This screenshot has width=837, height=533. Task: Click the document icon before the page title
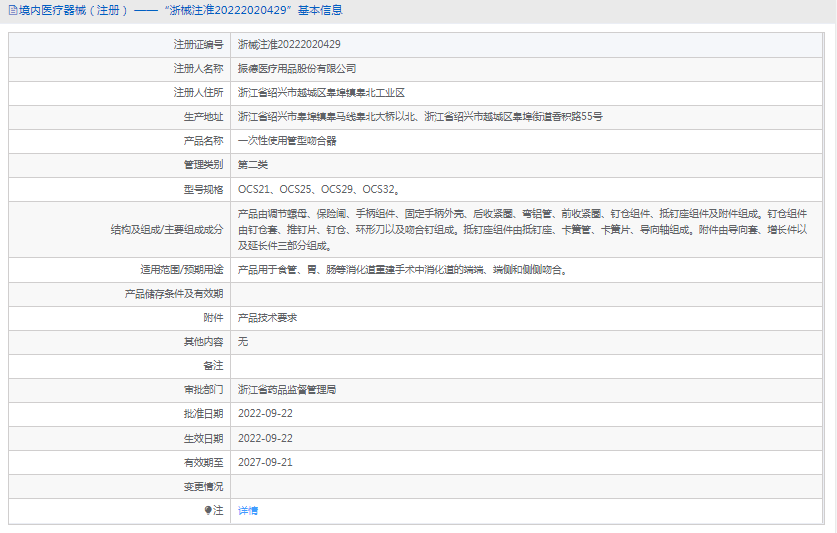pos(13,10)
